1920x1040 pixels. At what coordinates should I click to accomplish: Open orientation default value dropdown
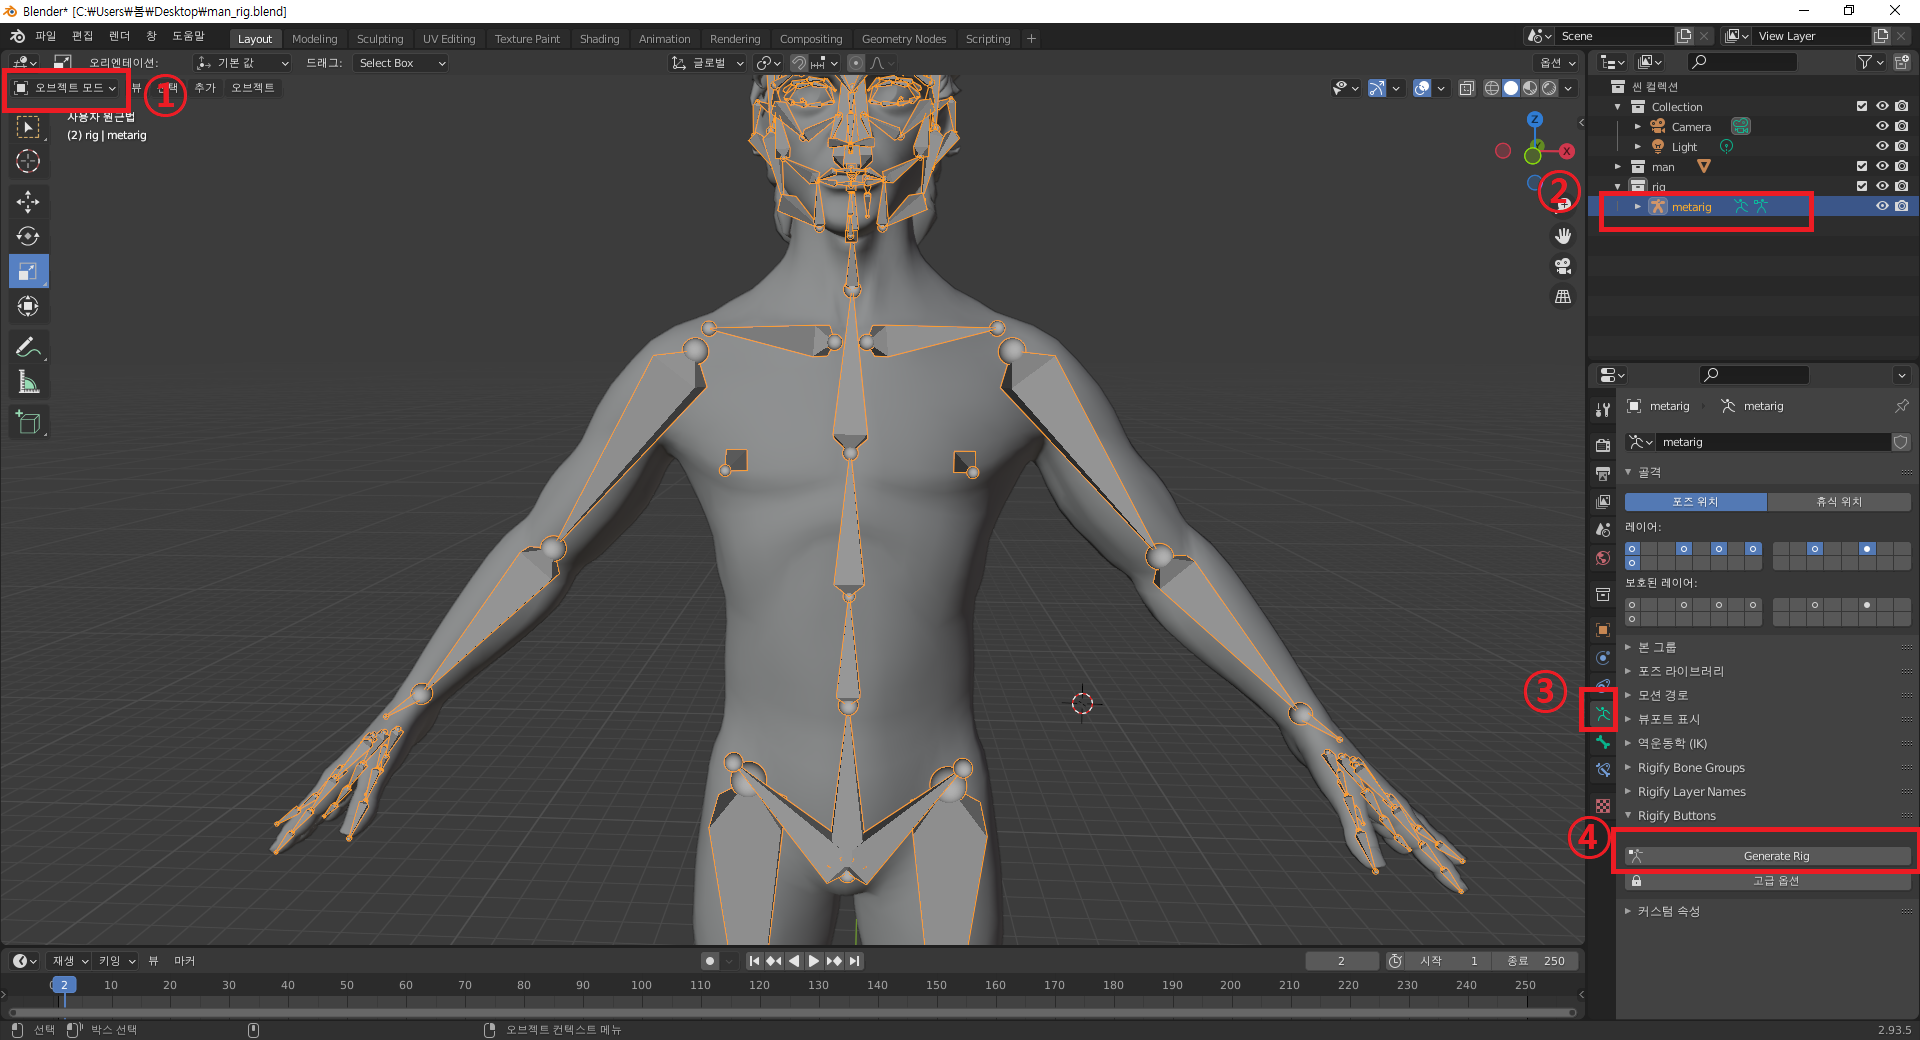243,63
